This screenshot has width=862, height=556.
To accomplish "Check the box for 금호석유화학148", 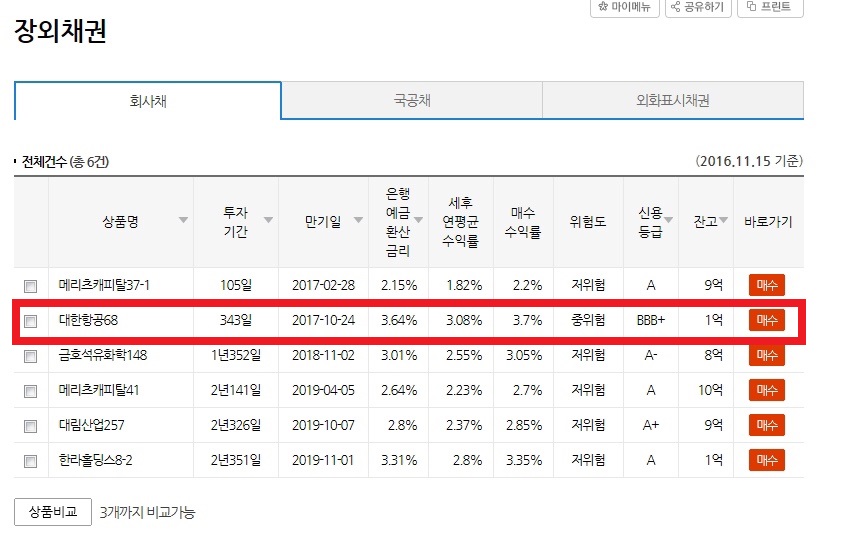I will coord(31,356).
